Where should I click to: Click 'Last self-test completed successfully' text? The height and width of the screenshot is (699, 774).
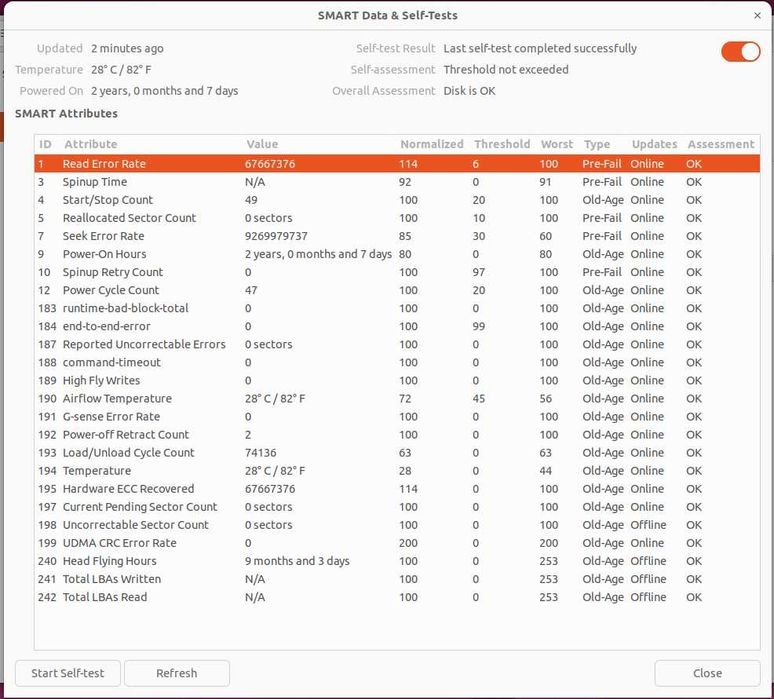tap(540, 48)
